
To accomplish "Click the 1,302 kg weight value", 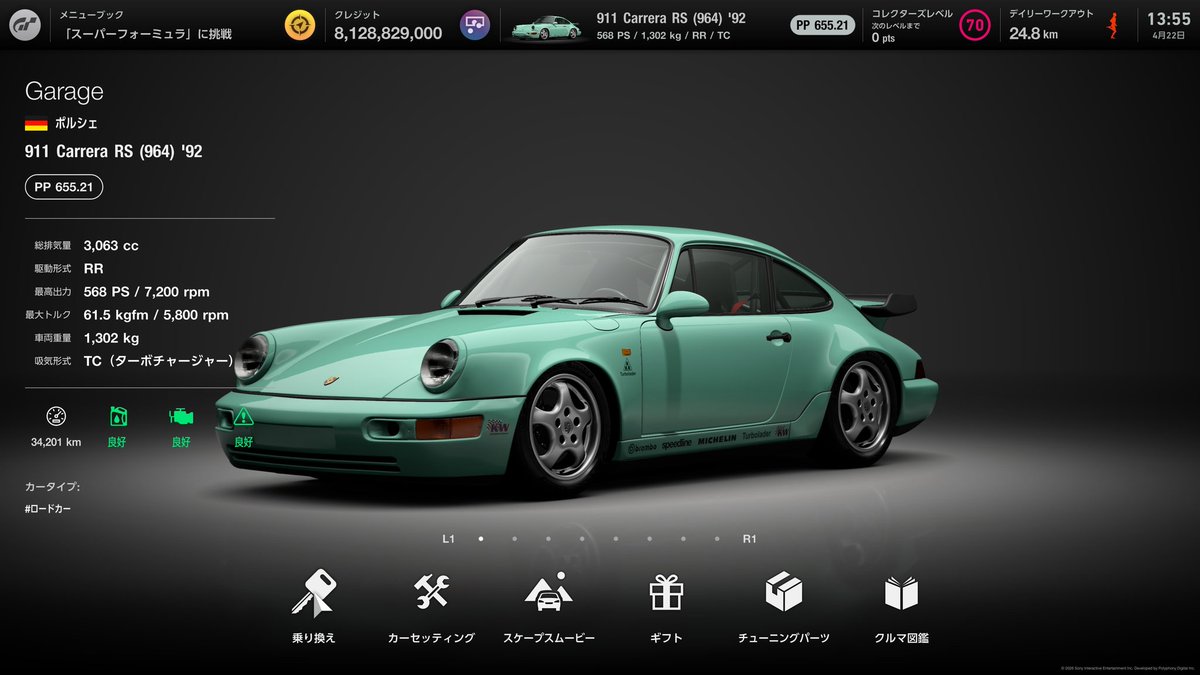I will 111,338.
